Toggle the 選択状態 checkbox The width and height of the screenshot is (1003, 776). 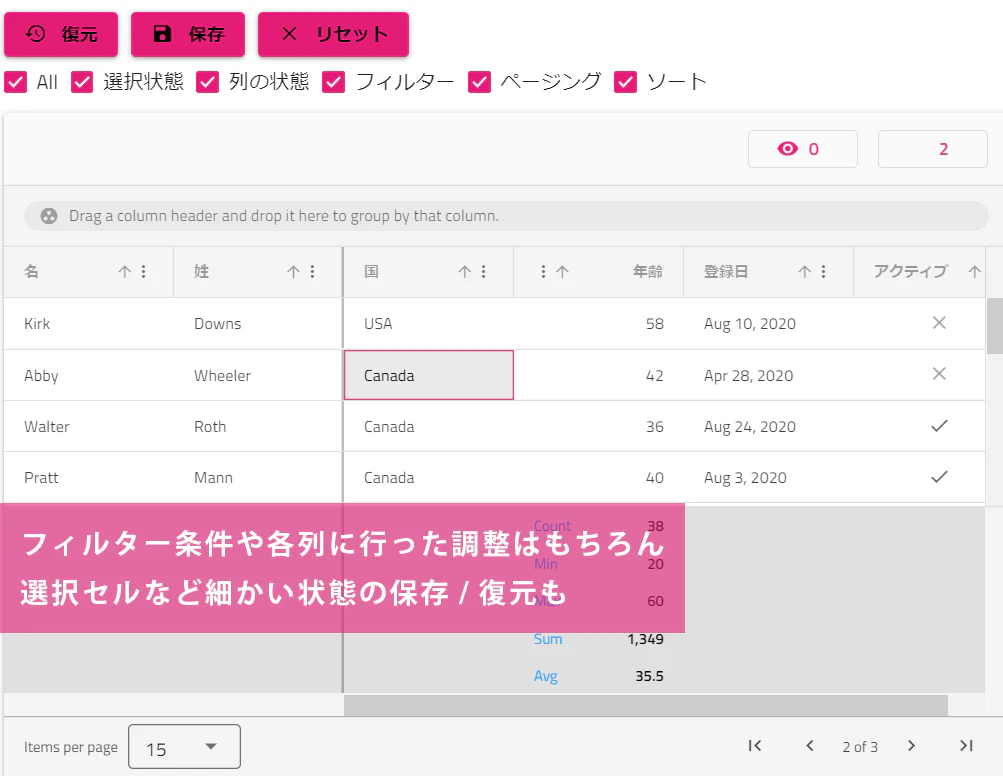(x=82, y=82)
